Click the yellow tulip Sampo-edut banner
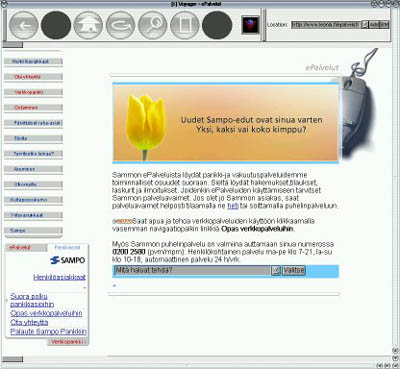This screenshot has width=400, height=369. (x=226, y=123)
